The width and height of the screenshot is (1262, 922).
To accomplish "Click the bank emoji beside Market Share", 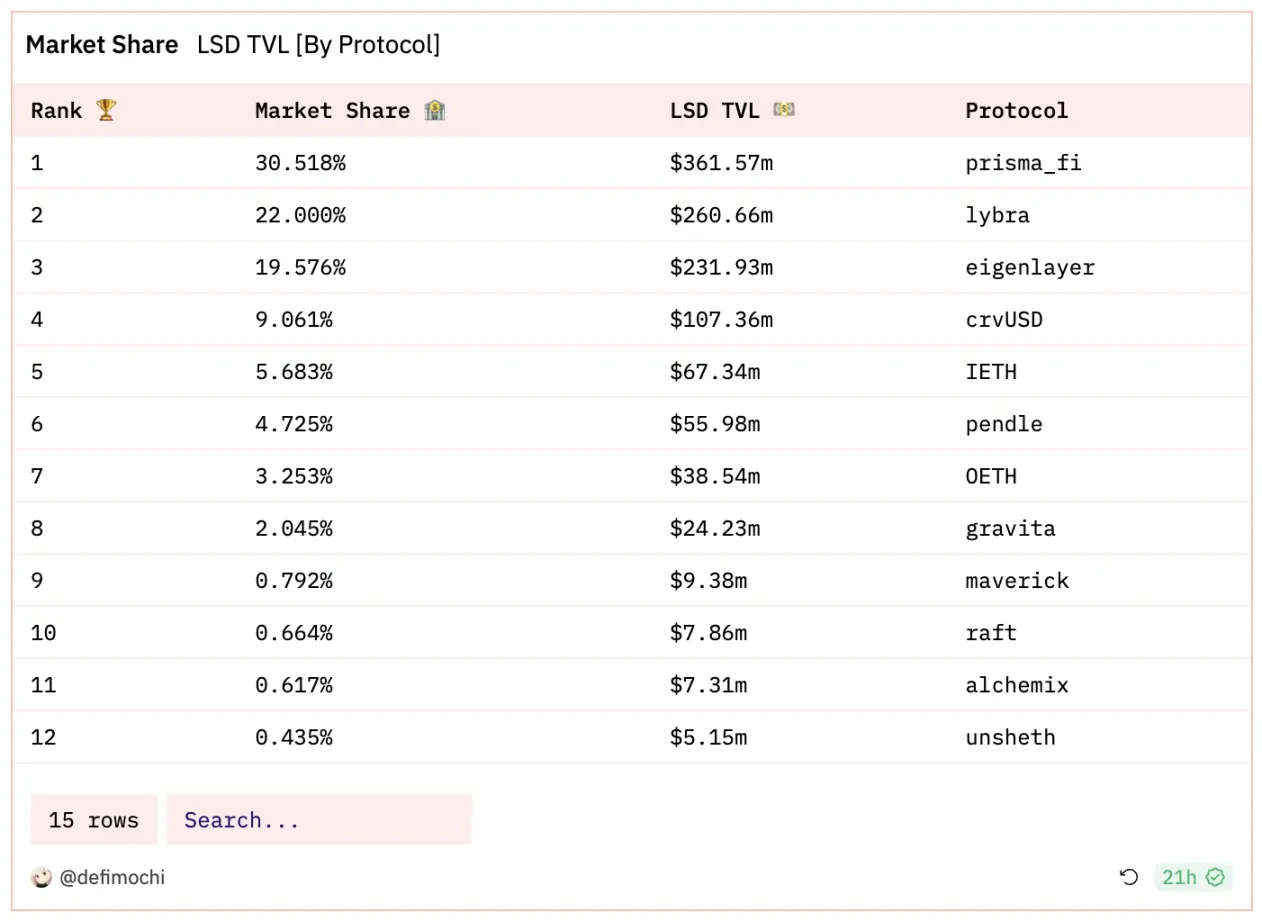I will point(433,110).
